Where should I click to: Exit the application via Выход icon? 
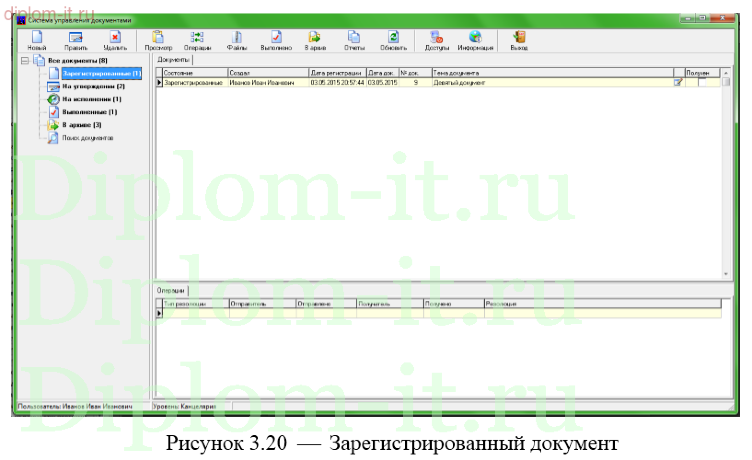pyautogui.click(x=519, y=40)
